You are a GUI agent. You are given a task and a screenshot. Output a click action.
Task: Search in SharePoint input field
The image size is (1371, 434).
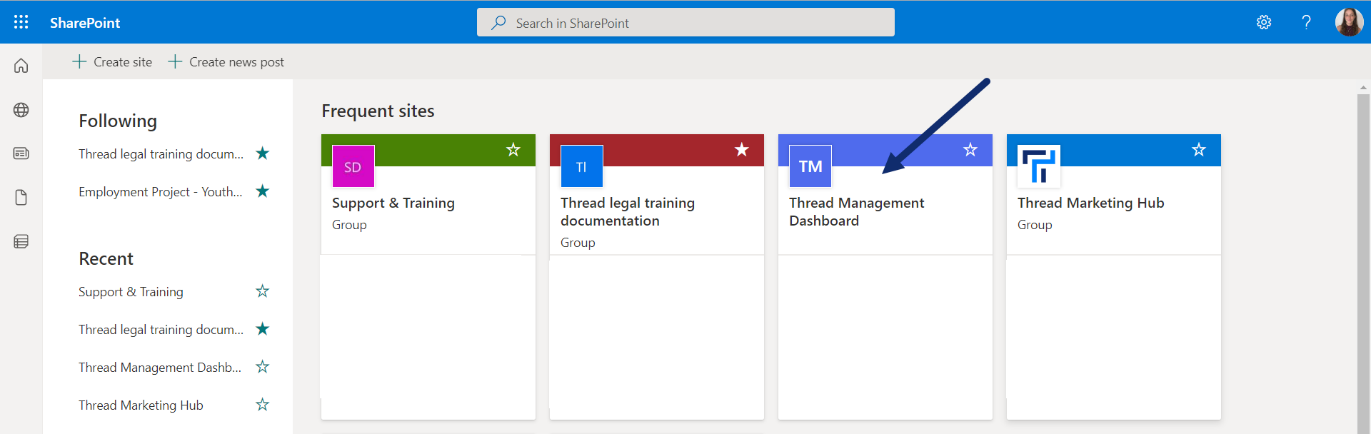coord(686,22)
